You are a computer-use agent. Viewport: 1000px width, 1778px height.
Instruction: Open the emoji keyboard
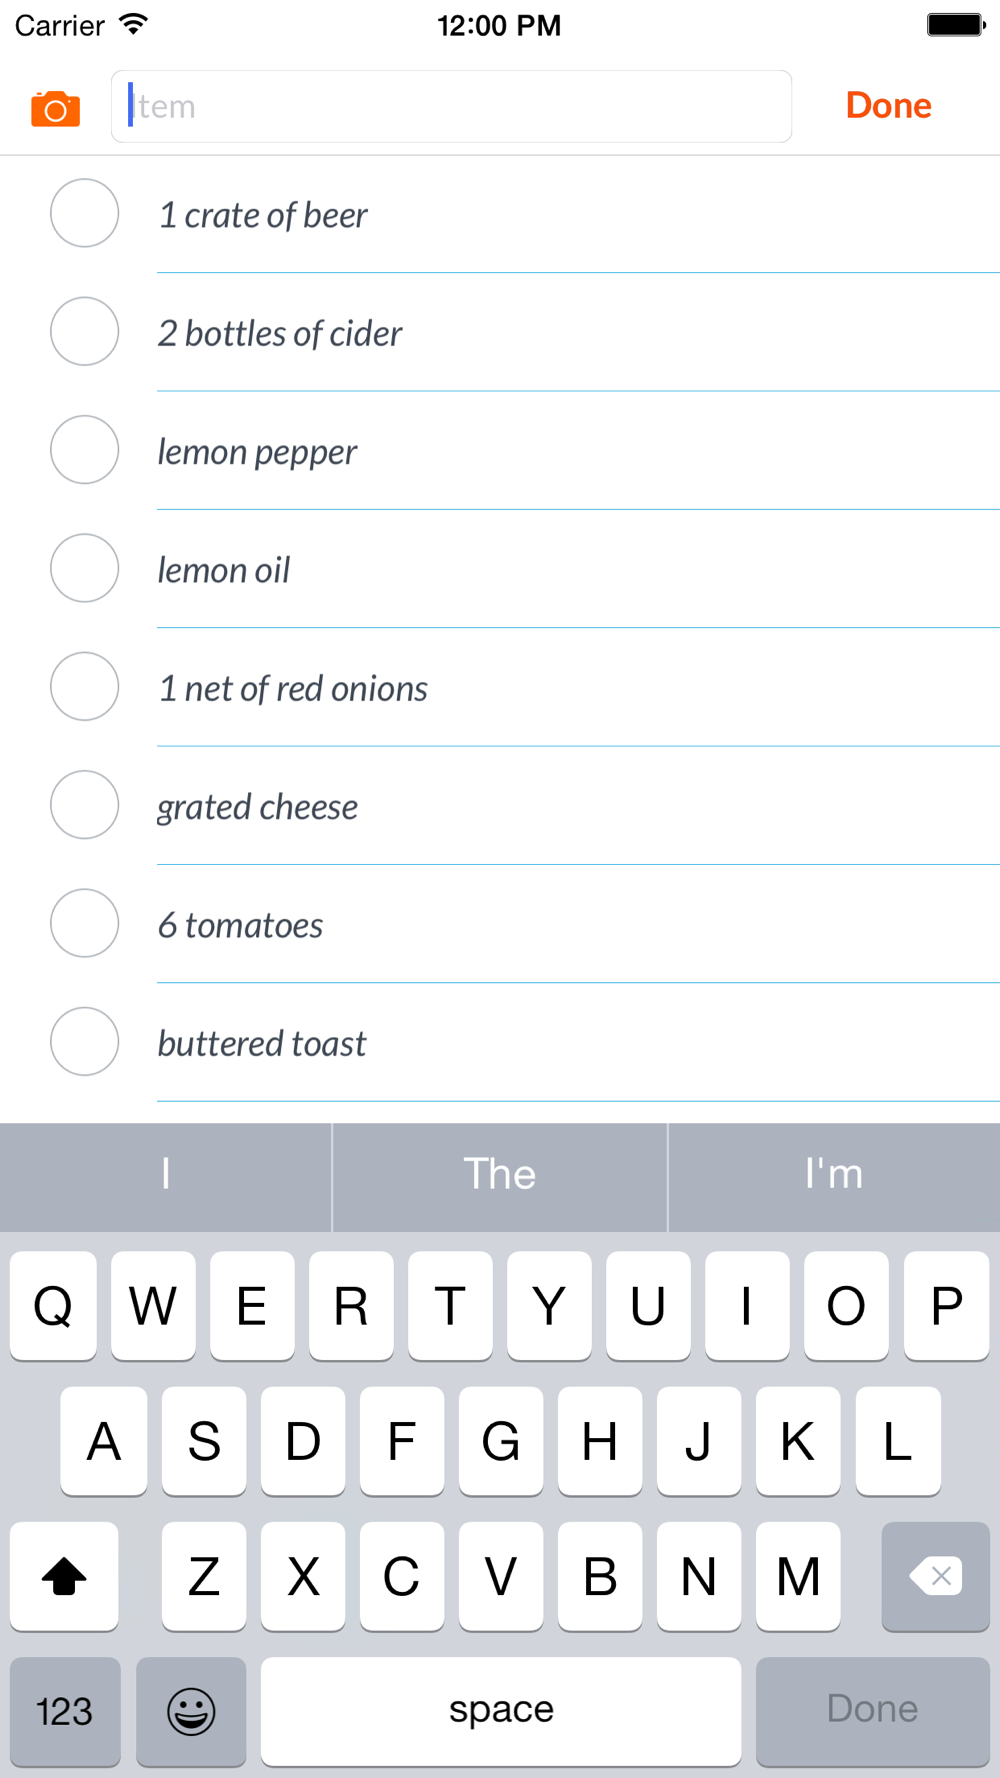191,1711
